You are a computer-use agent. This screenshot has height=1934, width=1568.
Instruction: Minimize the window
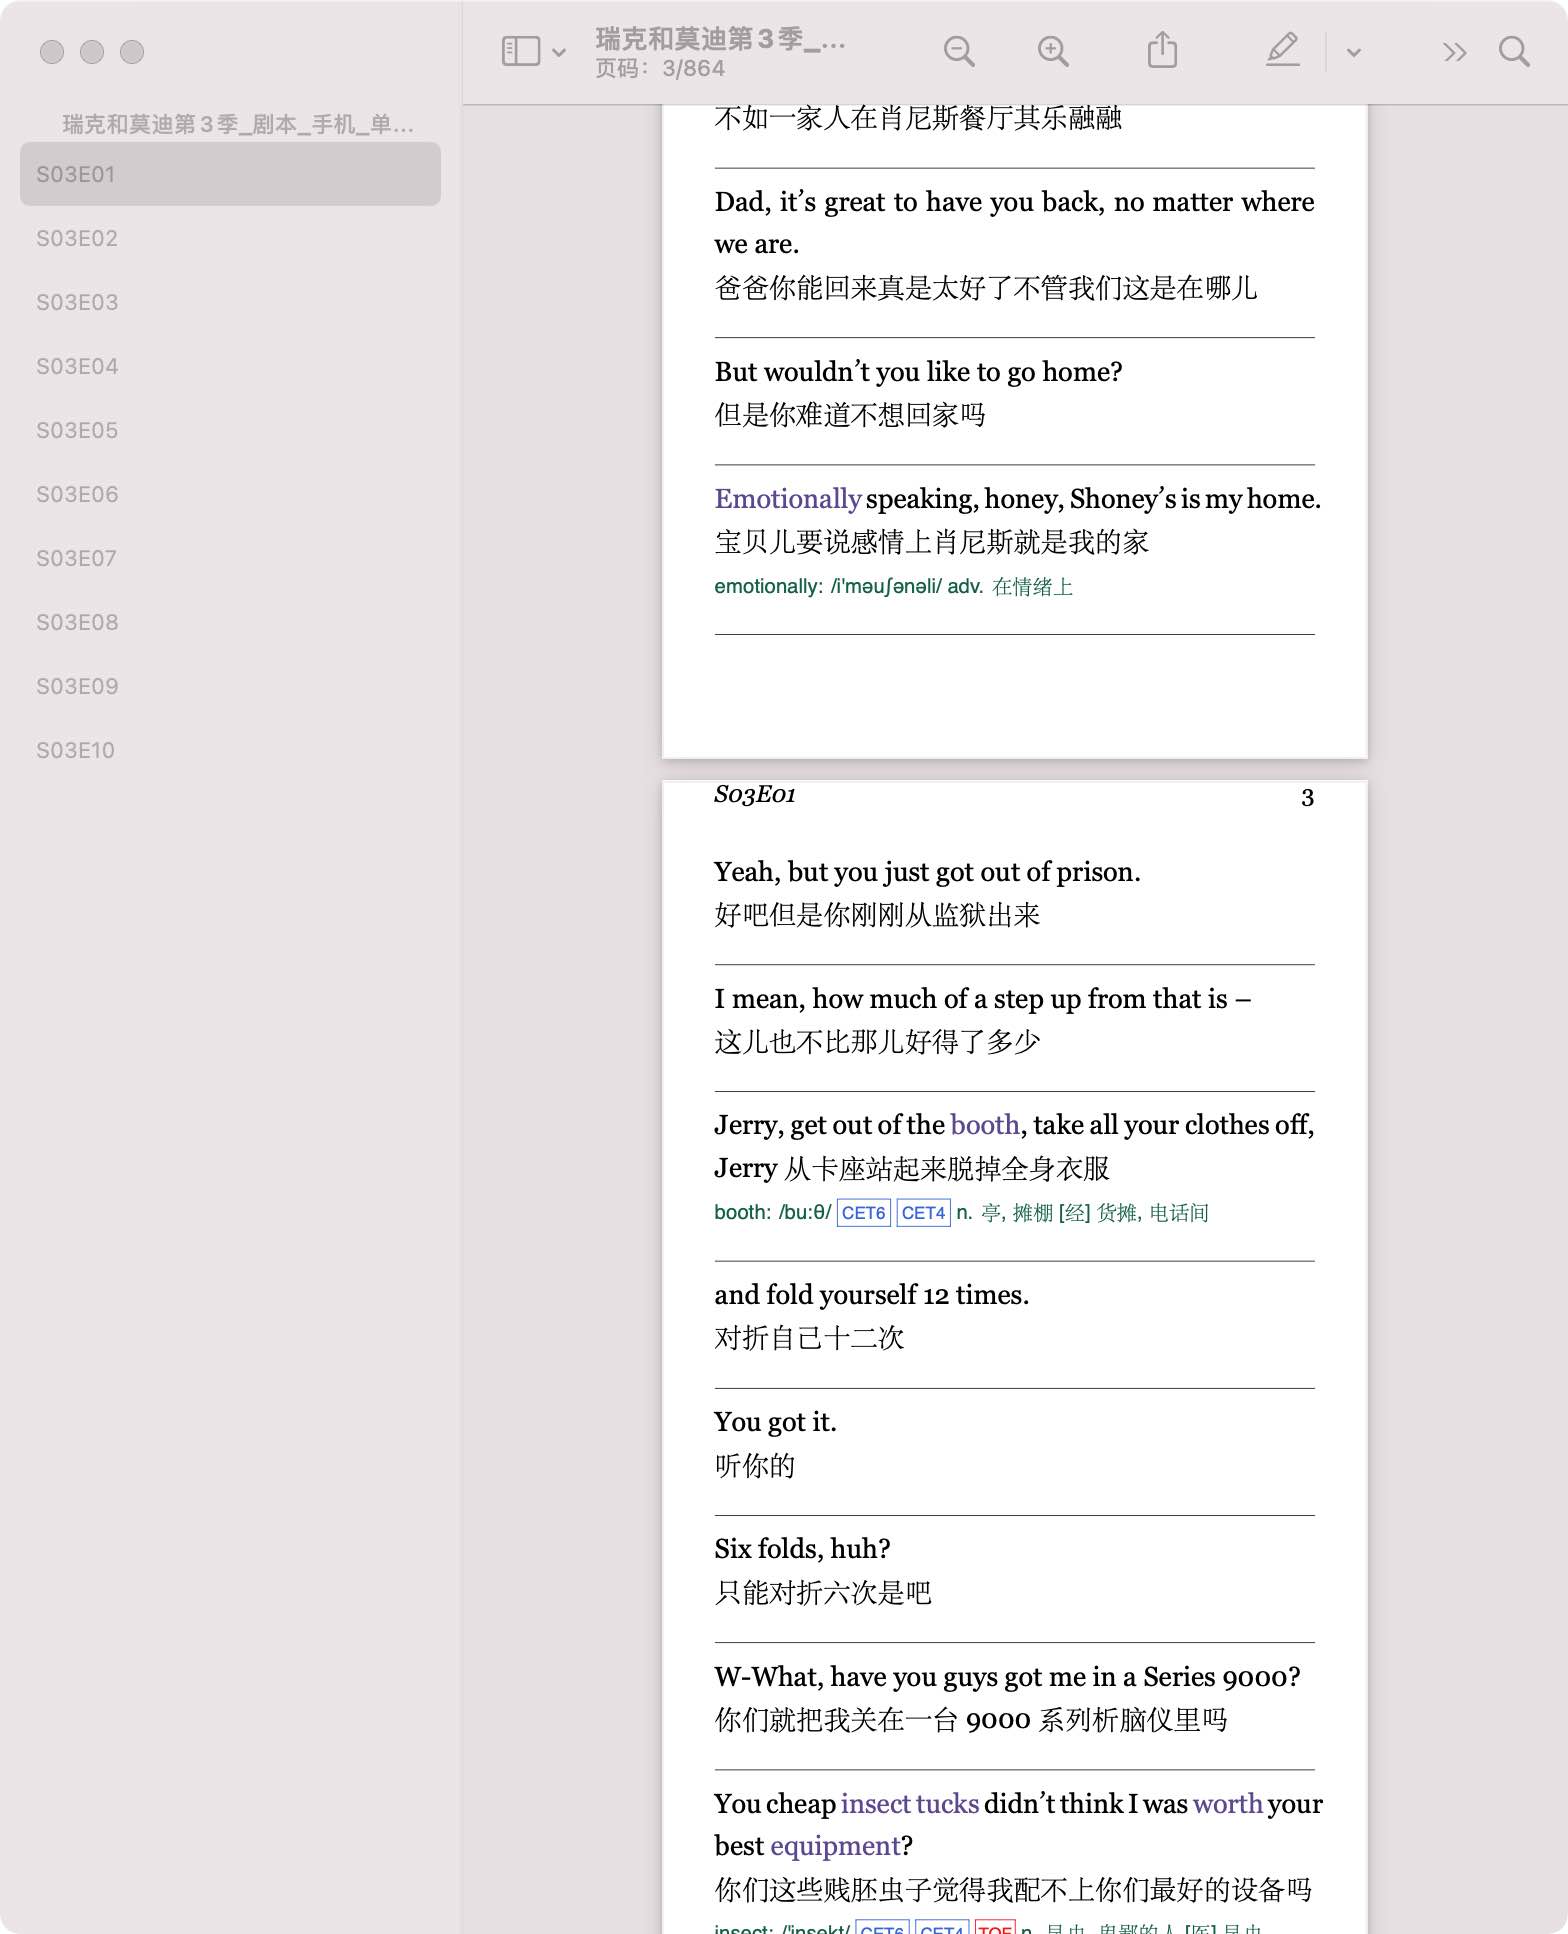coord(92,52)
